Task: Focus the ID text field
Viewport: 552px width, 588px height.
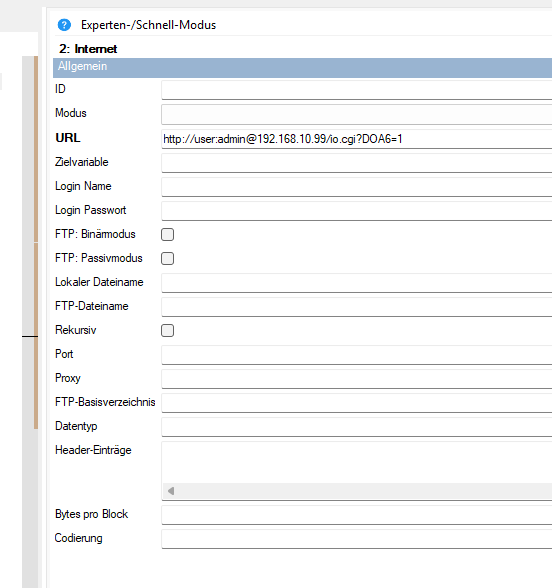Action: (357, 90)
